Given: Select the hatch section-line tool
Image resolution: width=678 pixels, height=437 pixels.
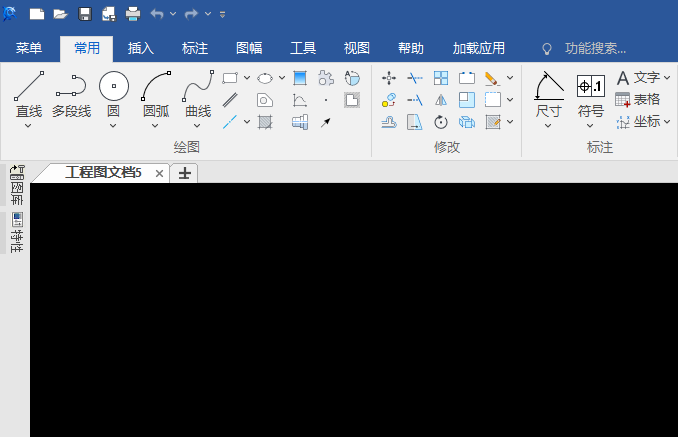Looking at the screenshot, I should (265, 122).
